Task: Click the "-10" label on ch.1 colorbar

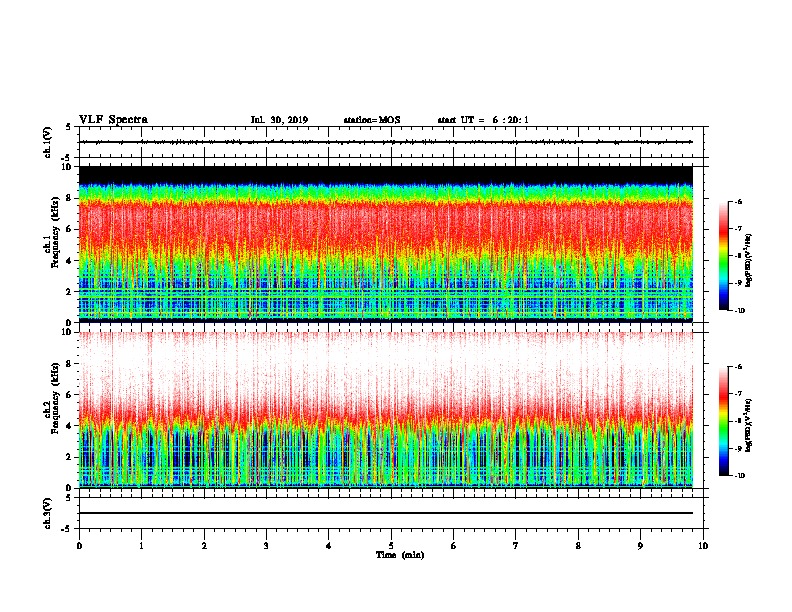Action: pos(739,310)
